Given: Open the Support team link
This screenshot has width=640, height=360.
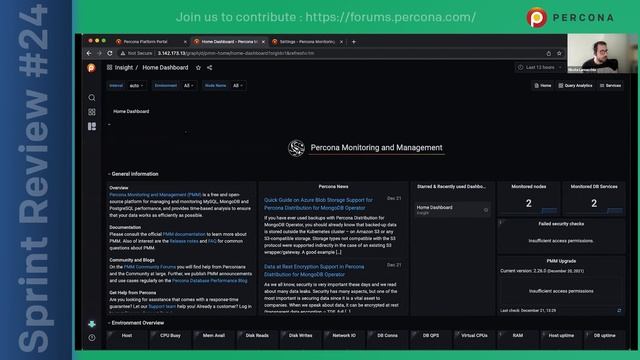Looking at the screenshot, I should click(x=162, y=307).
